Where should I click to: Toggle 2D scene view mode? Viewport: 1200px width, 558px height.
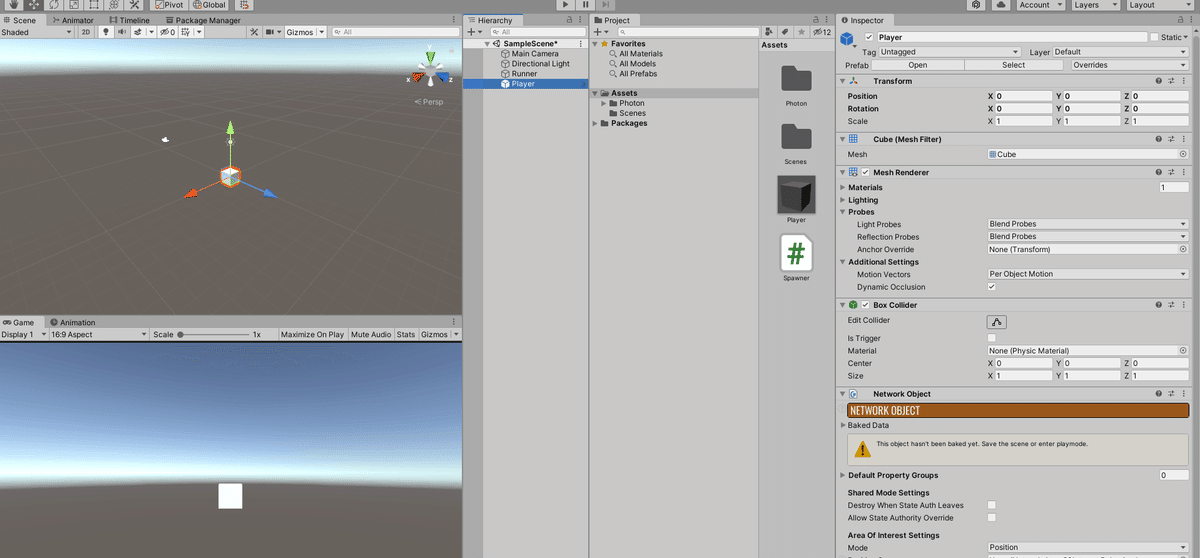[x=86, y=32]
